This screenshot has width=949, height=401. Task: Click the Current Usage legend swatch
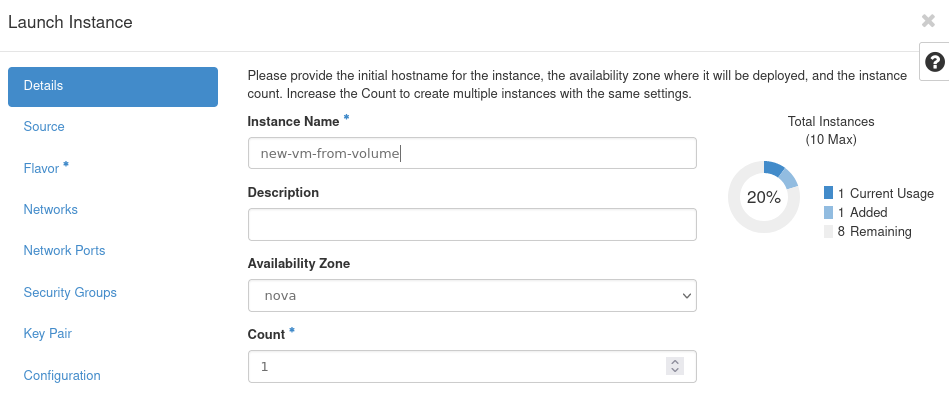(x=829, y=193)
